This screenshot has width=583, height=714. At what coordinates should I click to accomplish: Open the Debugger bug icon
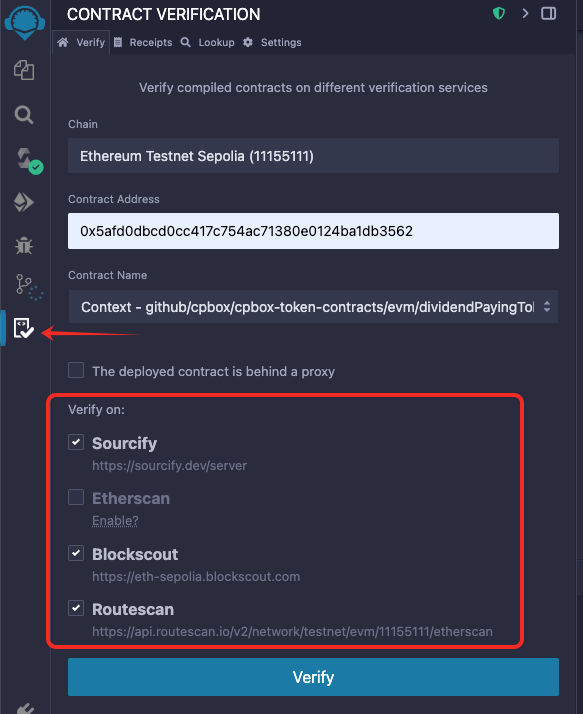coord(24,246)
